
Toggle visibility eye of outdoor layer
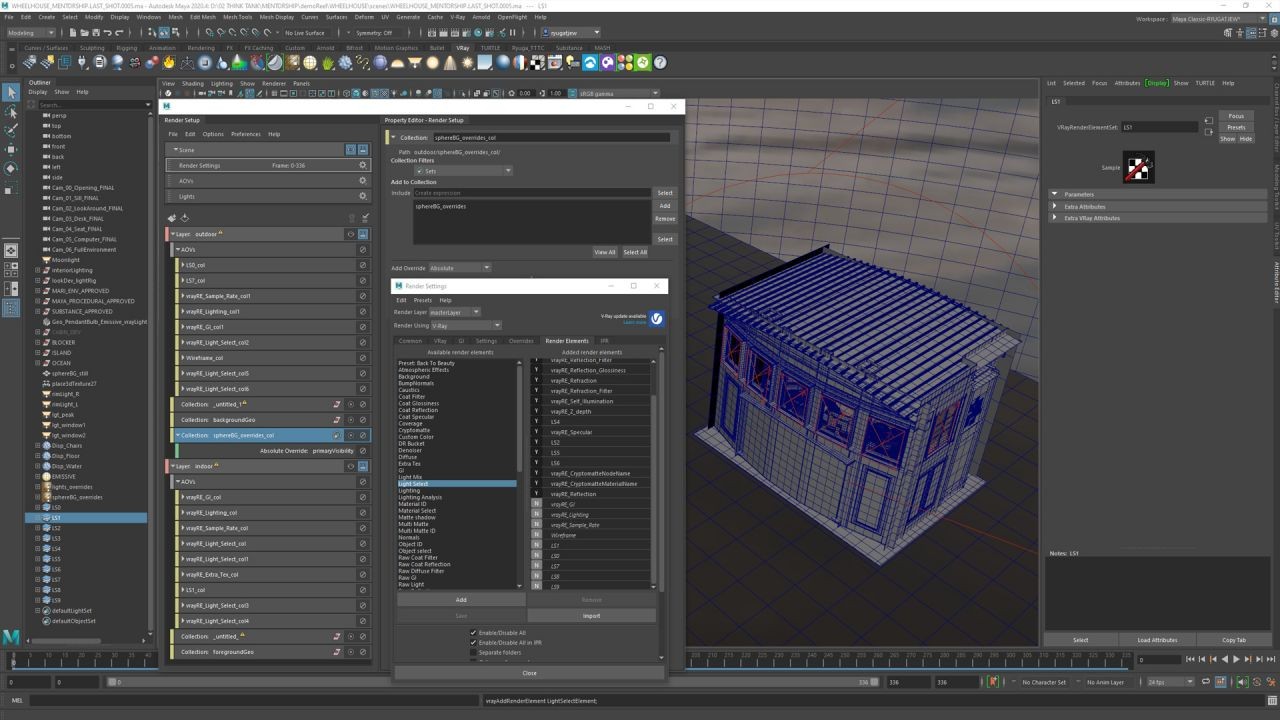click(350, 234)
